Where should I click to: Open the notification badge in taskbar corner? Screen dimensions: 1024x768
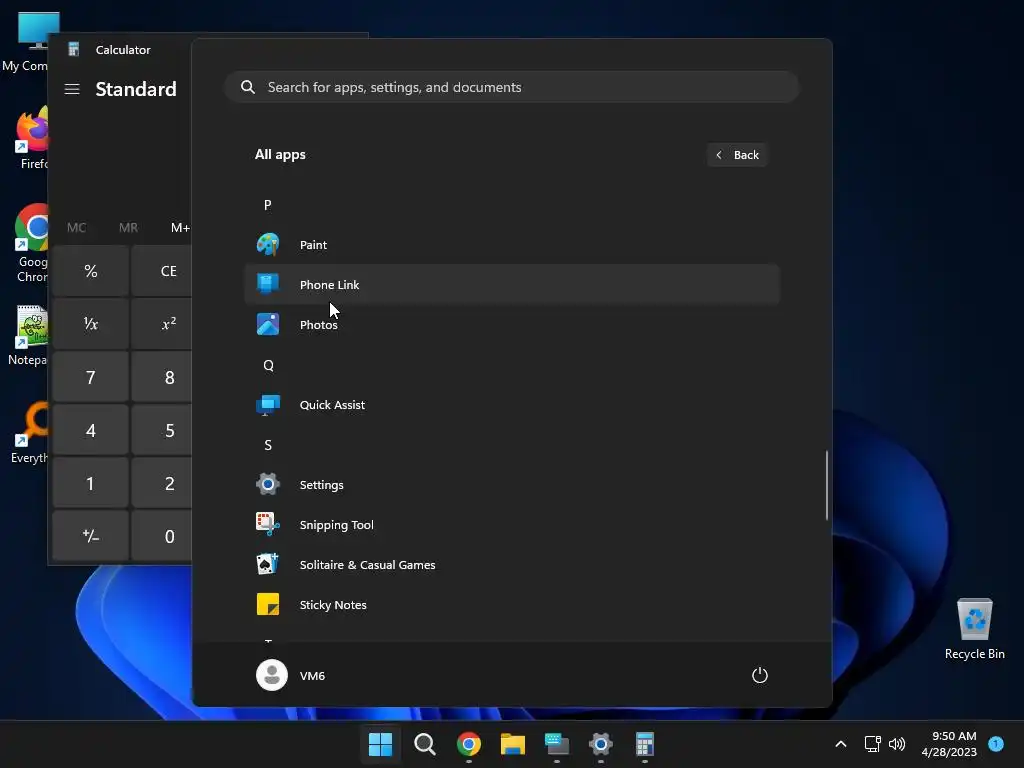(x=996, y=743)
